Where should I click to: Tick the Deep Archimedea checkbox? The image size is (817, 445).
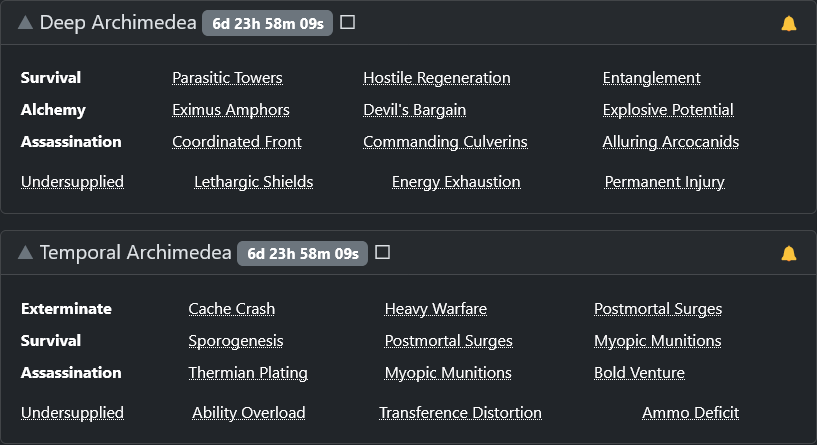(x=348, y=22)
